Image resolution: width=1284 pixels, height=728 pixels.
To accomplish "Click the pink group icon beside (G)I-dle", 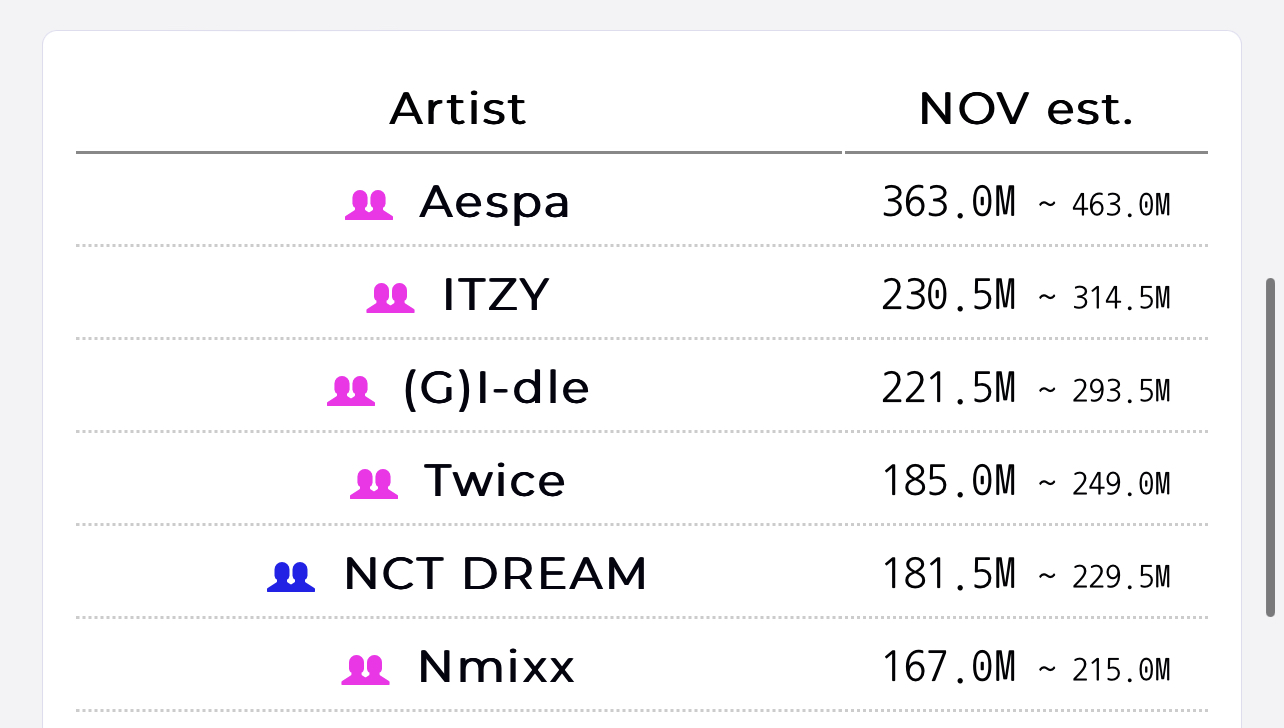I will point(351,390).
